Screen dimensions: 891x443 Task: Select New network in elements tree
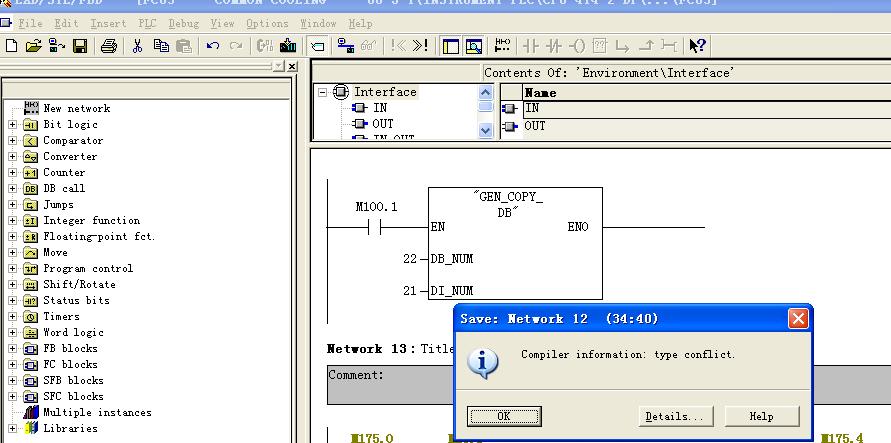coord(77,108)
